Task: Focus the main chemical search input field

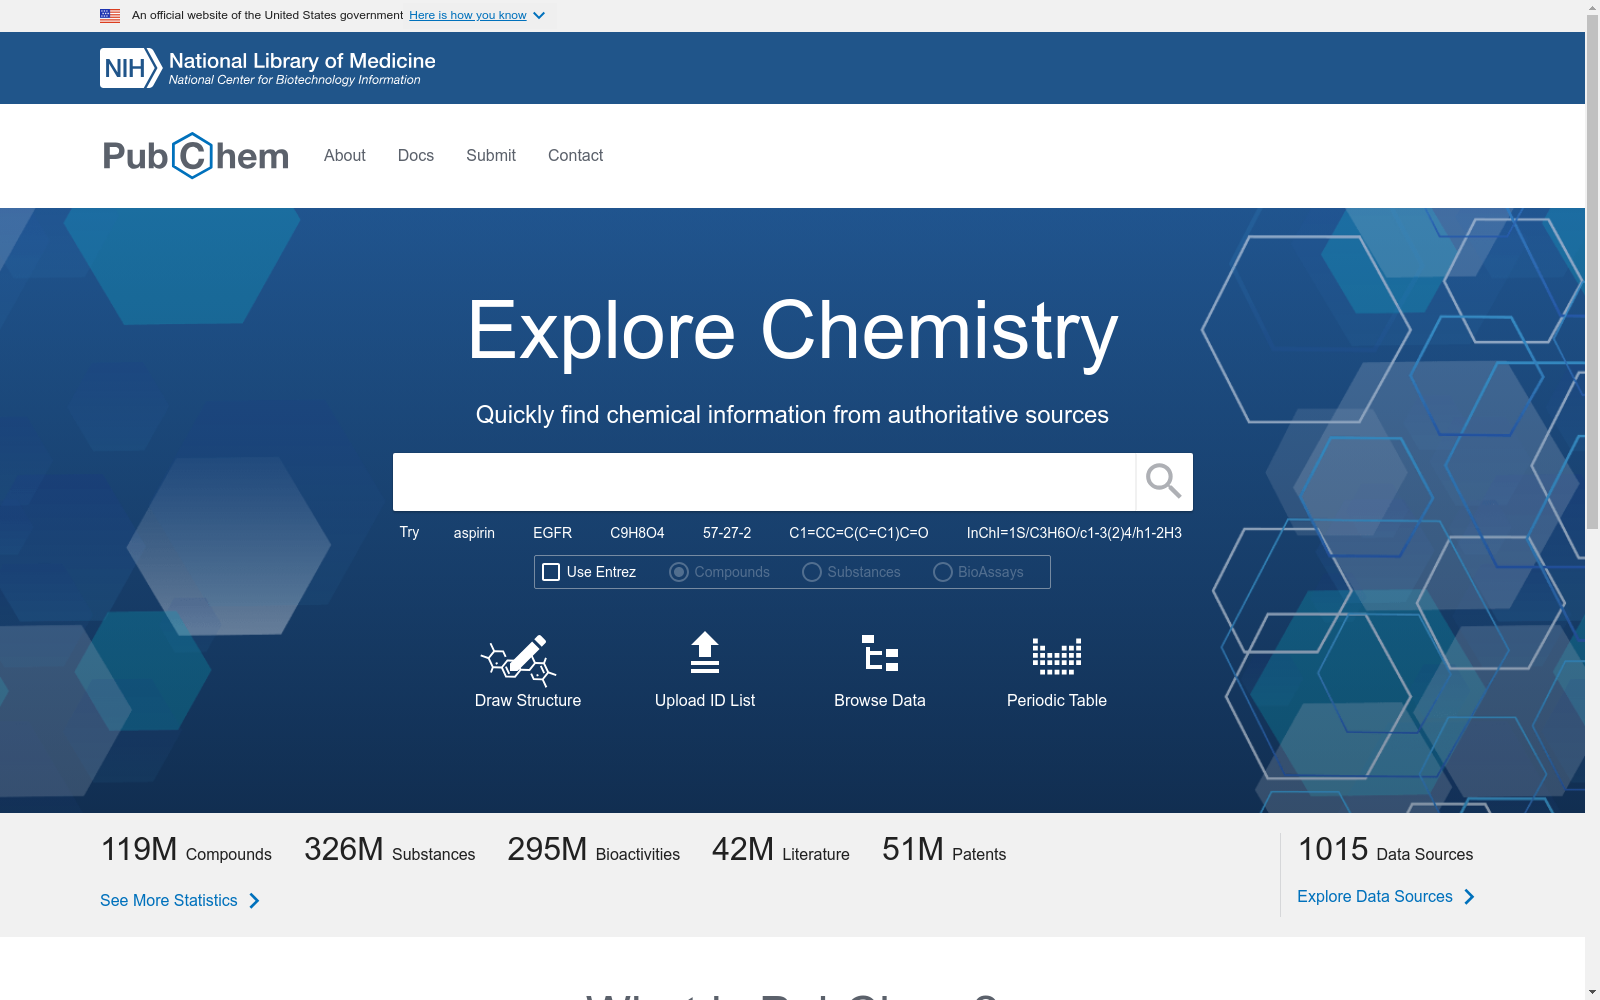Action: coord(764,482)
